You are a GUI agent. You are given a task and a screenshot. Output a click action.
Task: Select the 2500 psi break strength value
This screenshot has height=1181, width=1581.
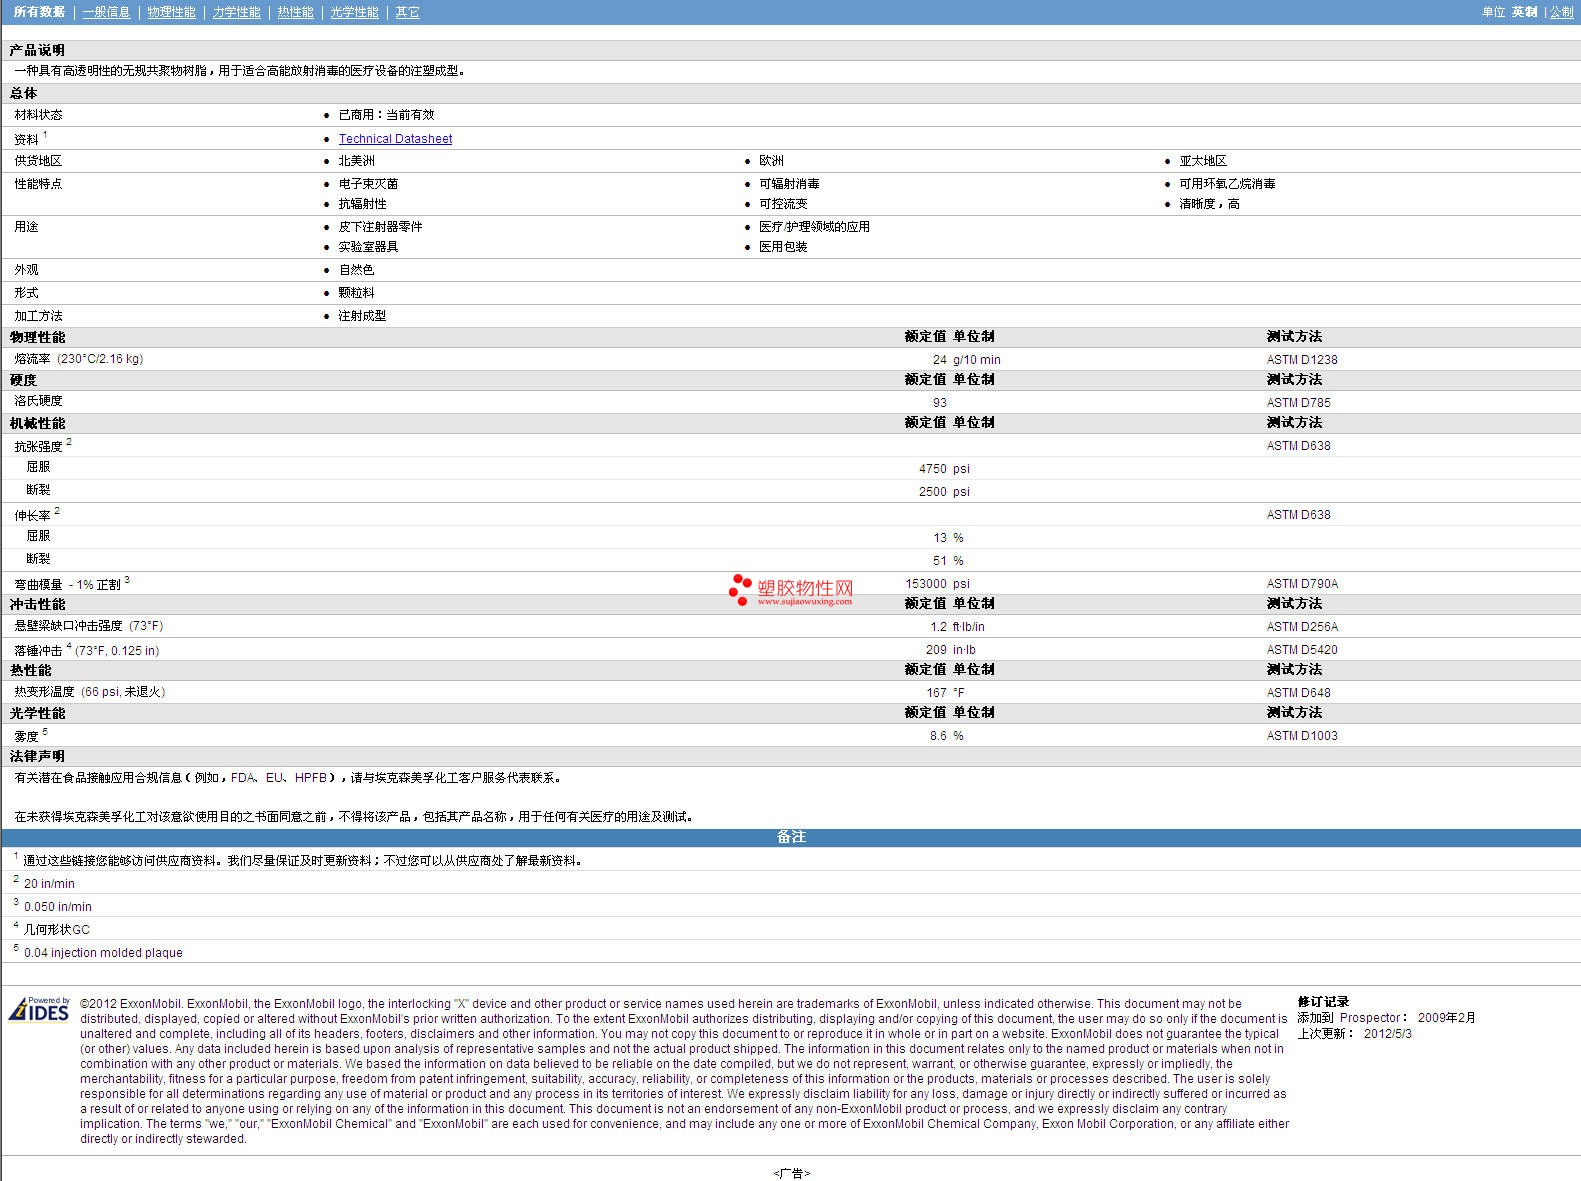944,492
